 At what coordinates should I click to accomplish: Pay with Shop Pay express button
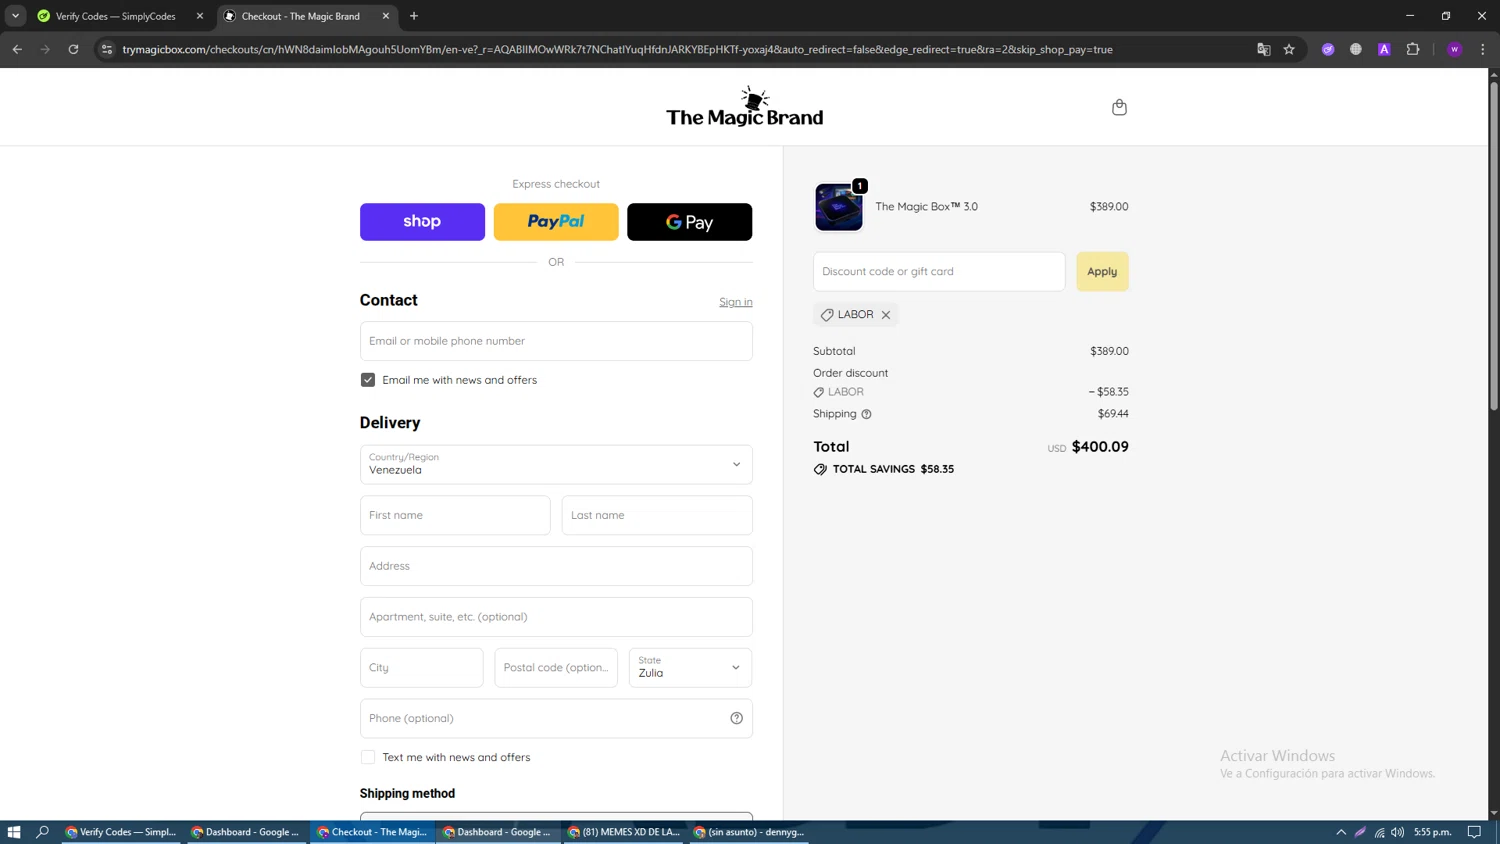[x=422, y=222]
